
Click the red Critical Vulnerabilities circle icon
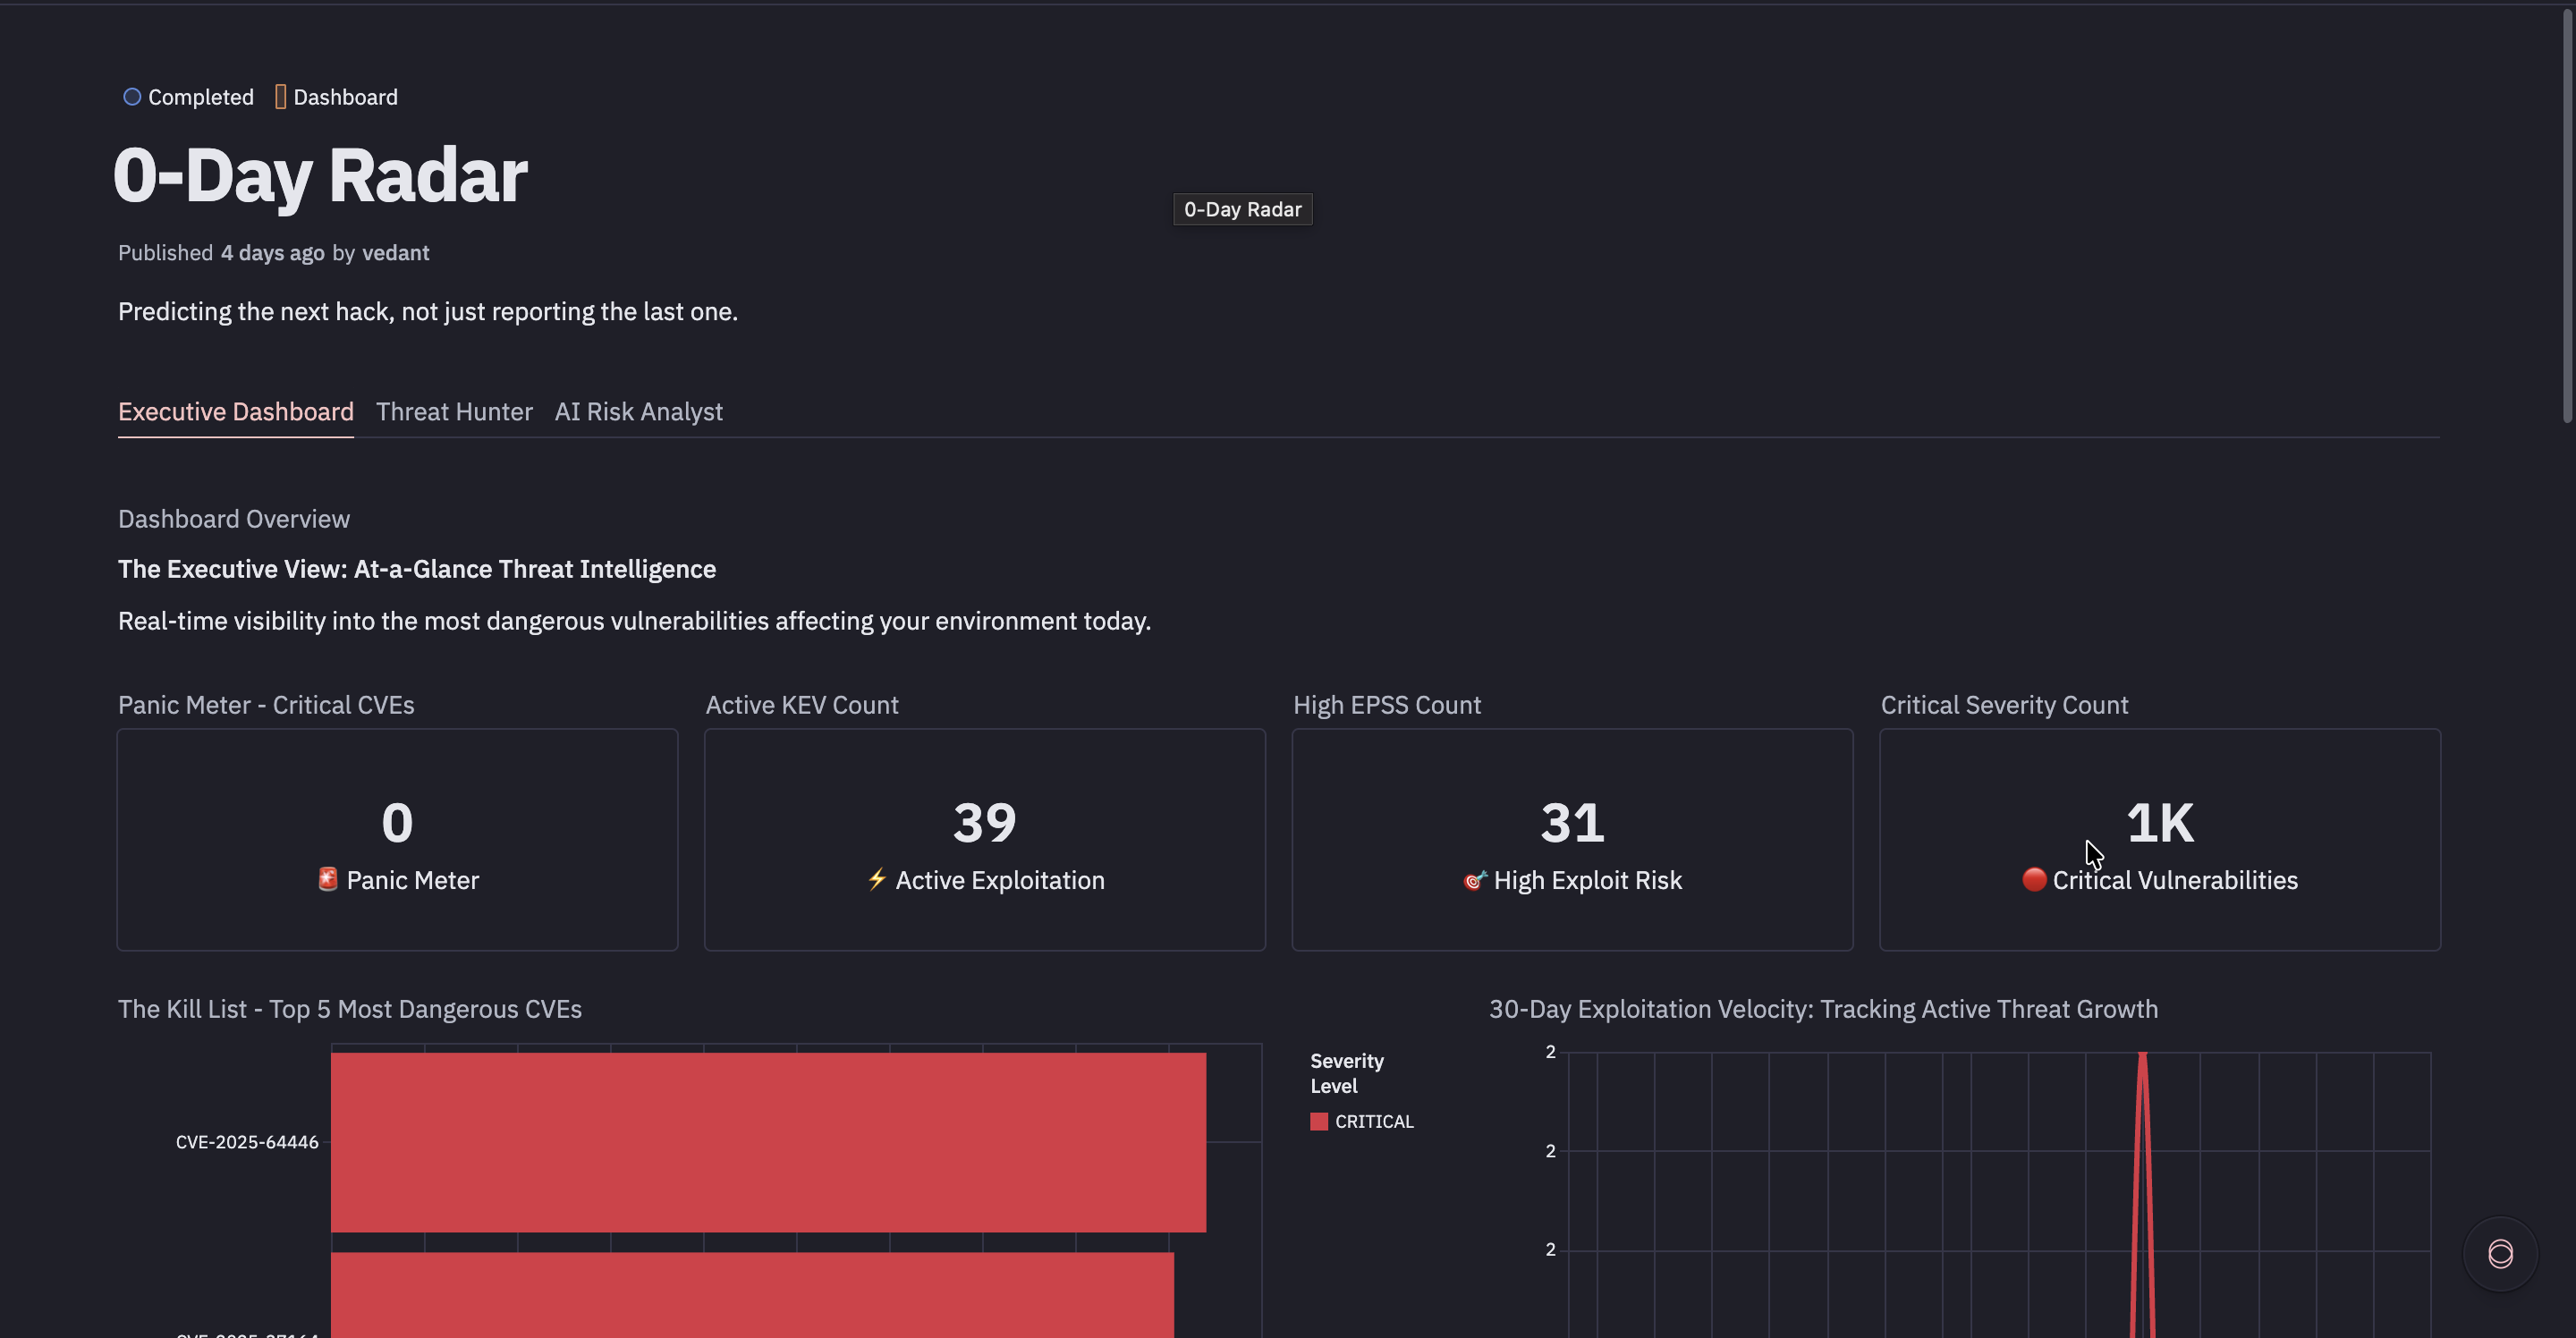(x=2033, y=879)
